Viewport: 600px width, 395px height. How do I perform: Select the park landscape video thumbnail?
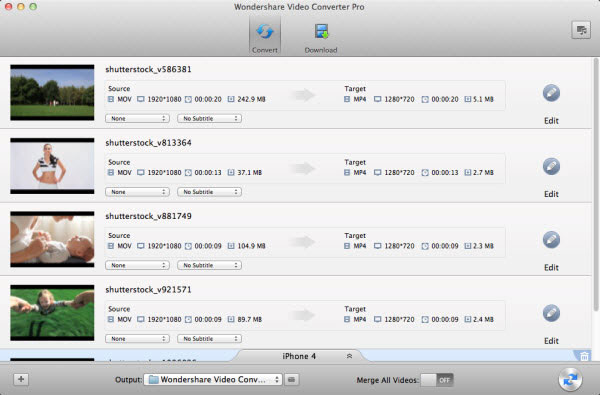(x=52, y=93)
